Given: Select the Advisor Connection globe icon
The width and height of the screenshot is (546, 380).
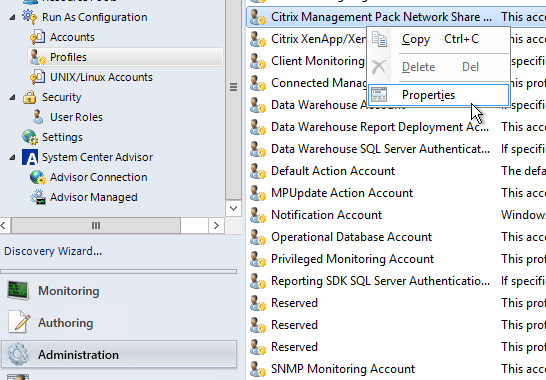Looking at the screenshot, I should tap(38, 177).
